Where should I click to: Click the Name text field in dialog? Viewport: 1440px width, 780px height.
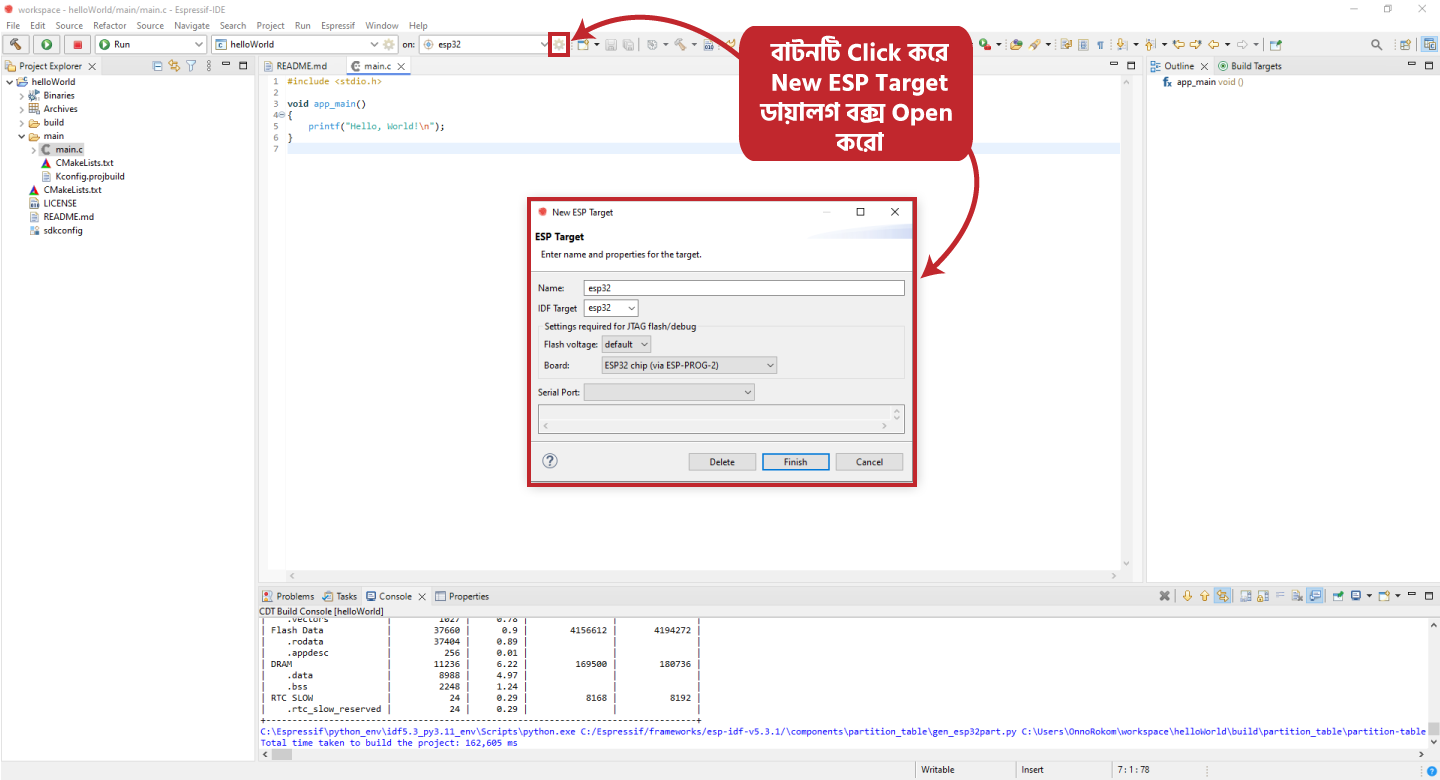click(743, 288)
